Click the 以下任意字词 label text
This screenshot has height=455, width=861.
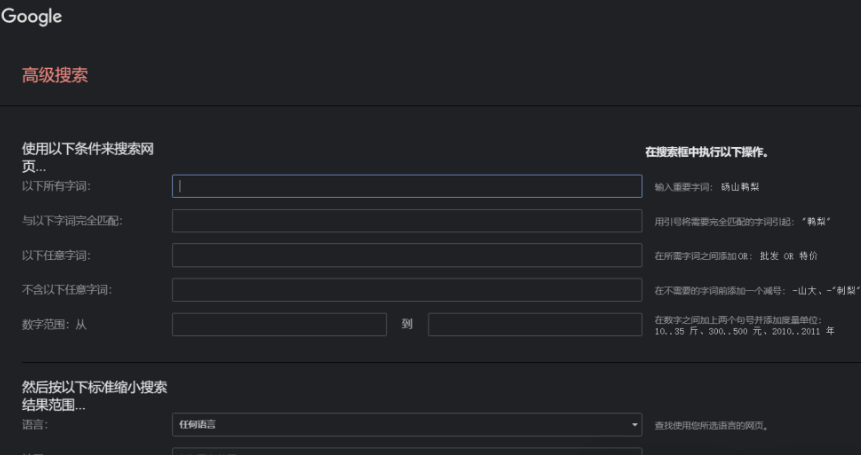pyautogui.click(x=61, y=255)
